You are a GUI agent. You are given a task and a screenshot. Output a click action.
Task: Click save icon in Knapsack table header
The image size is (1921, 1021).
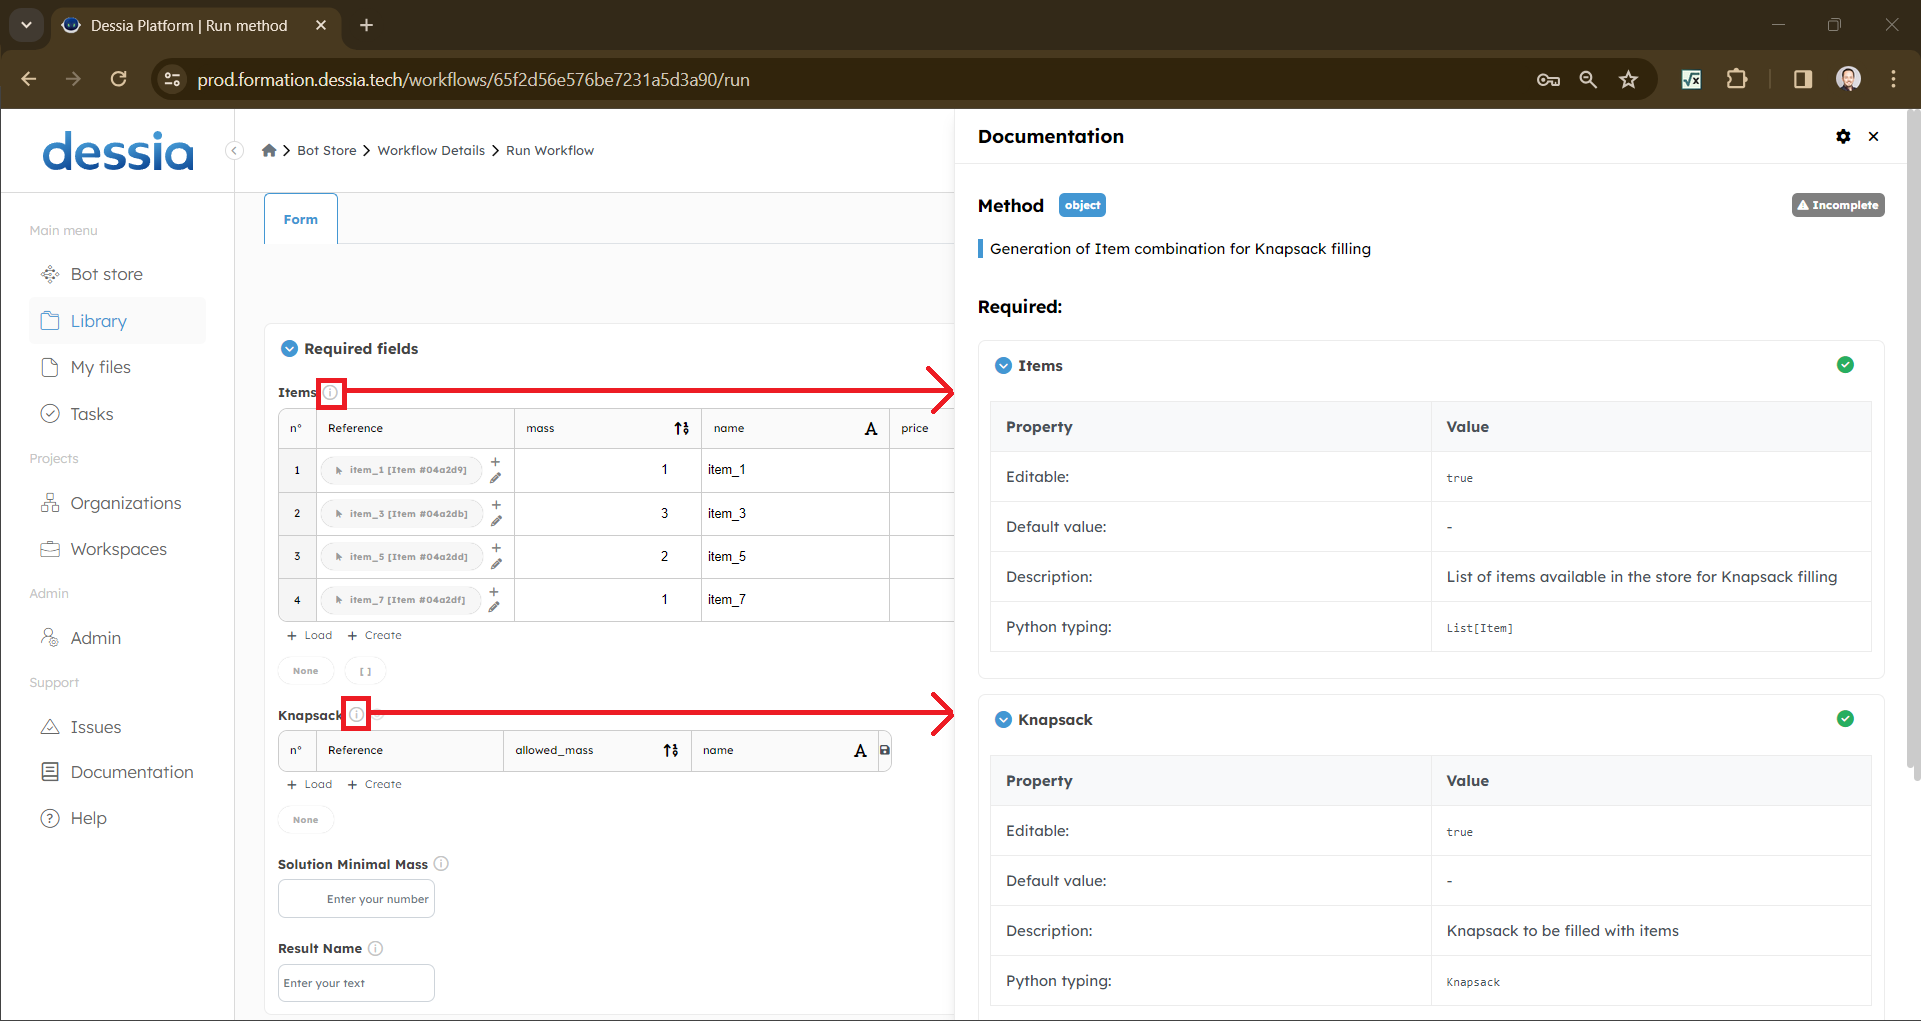(884, 750)
